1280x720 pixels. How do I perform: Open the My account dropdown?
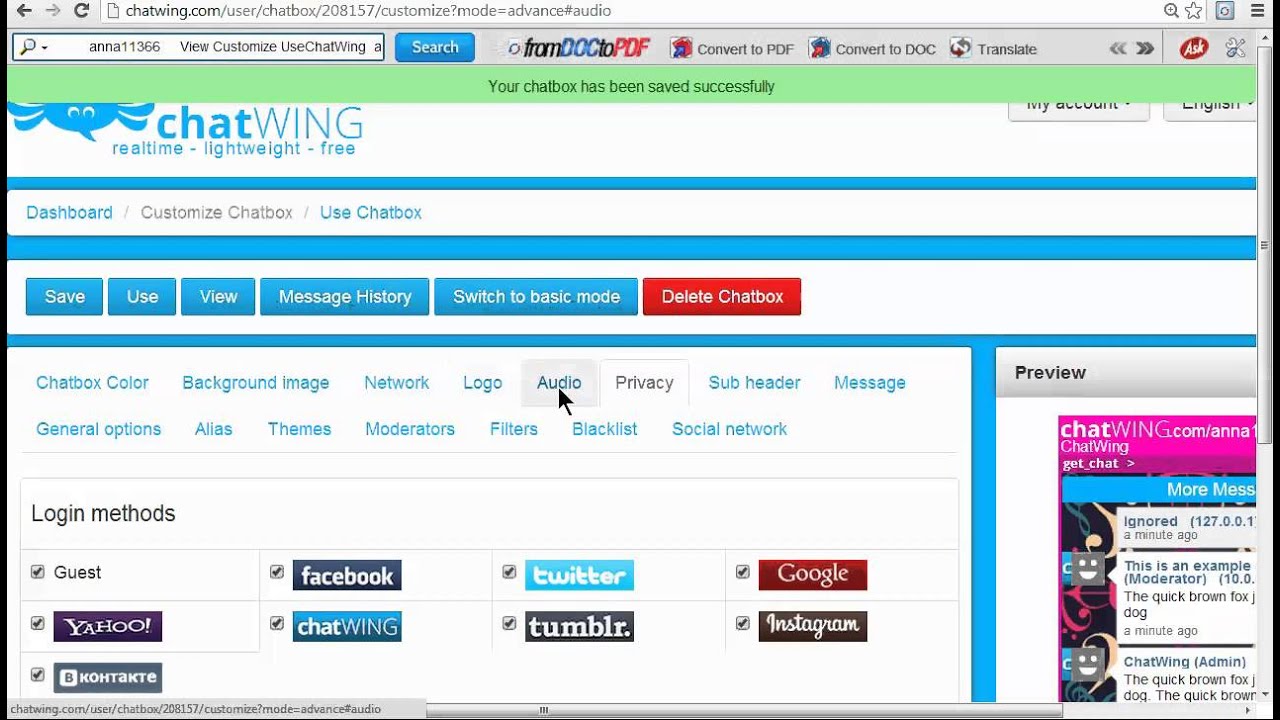click(x=1079, y=106)
